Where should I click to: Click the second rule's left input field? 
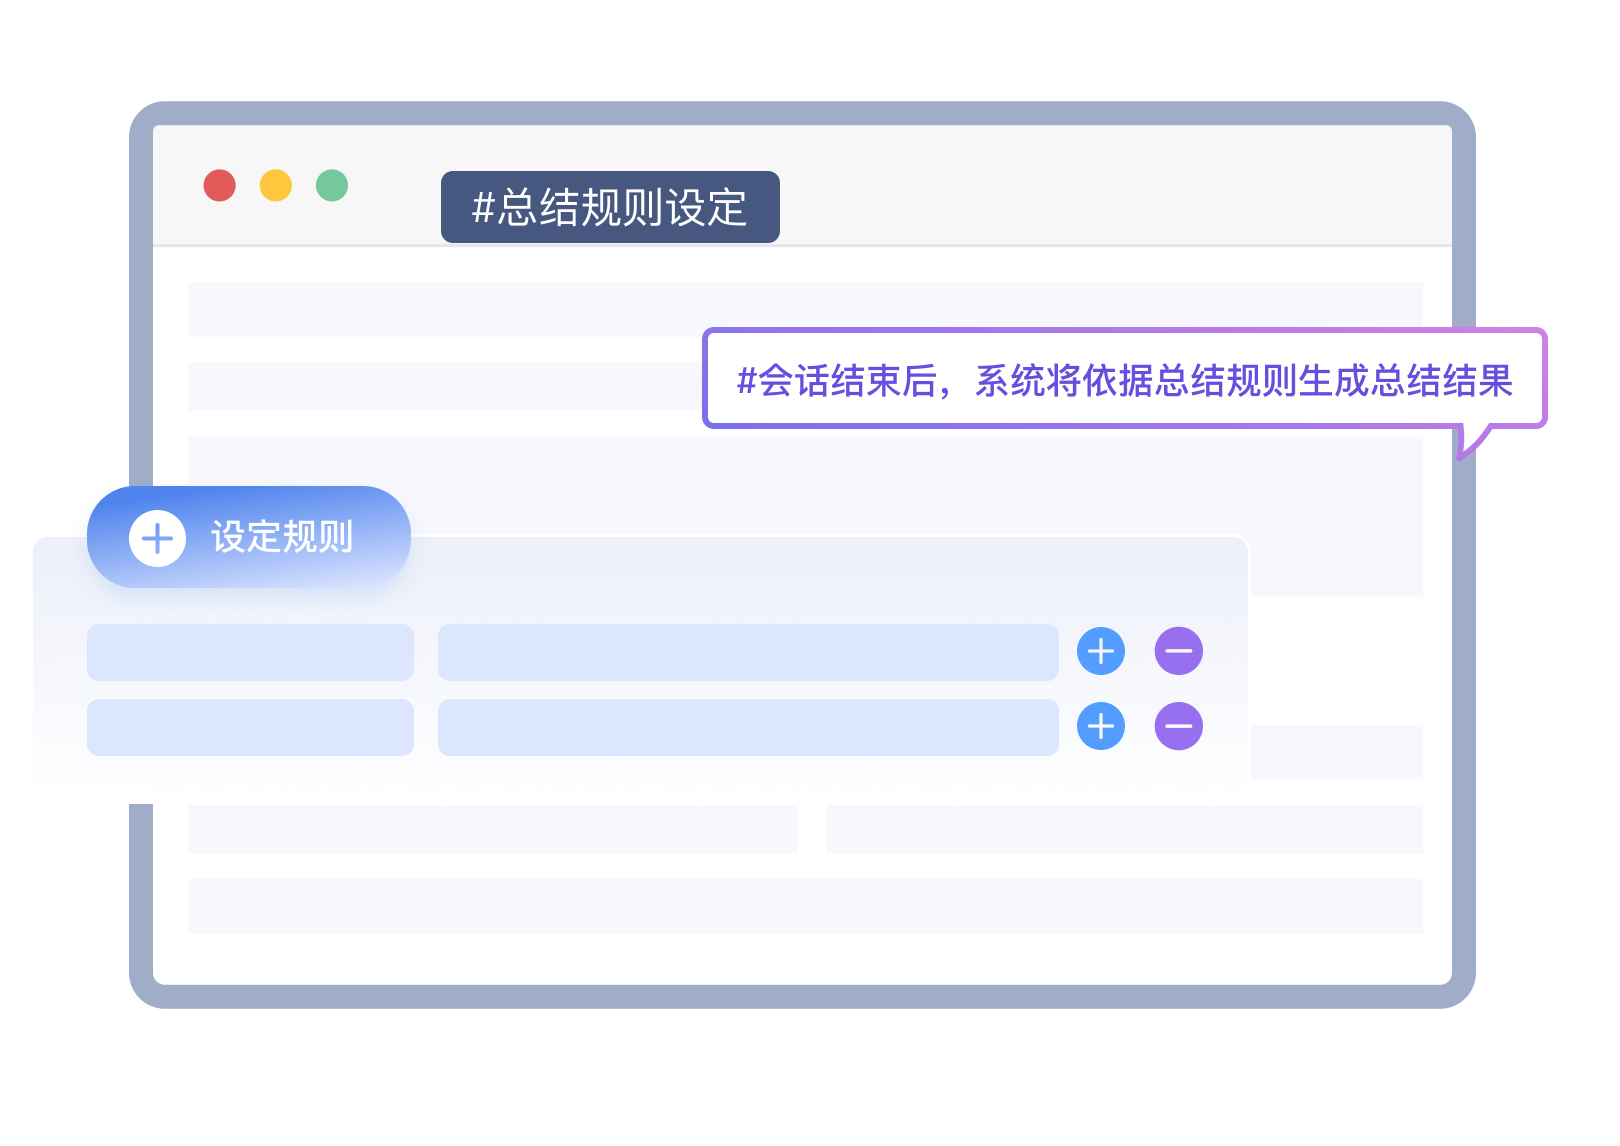coord(250,727)
